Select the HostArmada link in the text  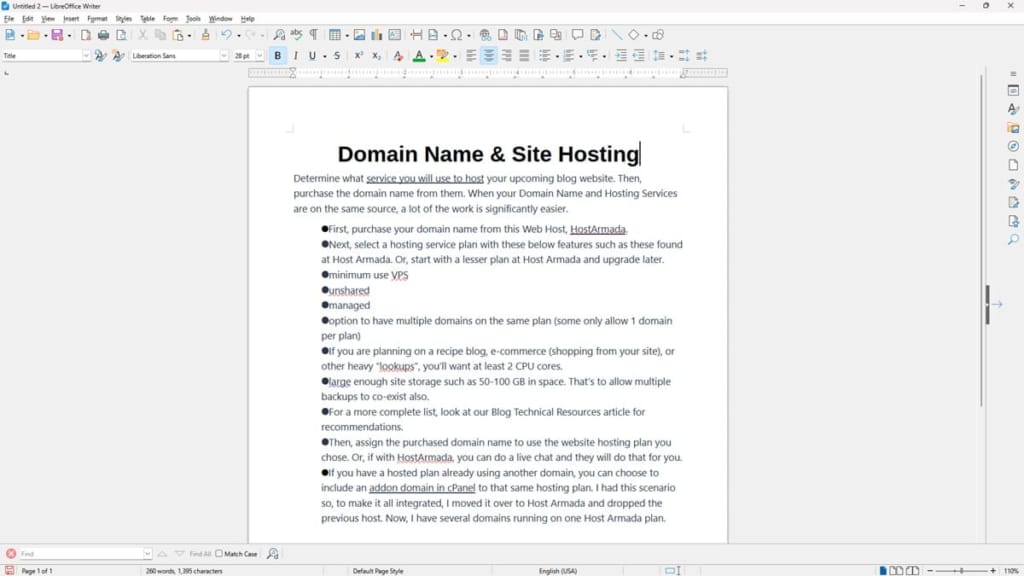click(x=600, y=228)
